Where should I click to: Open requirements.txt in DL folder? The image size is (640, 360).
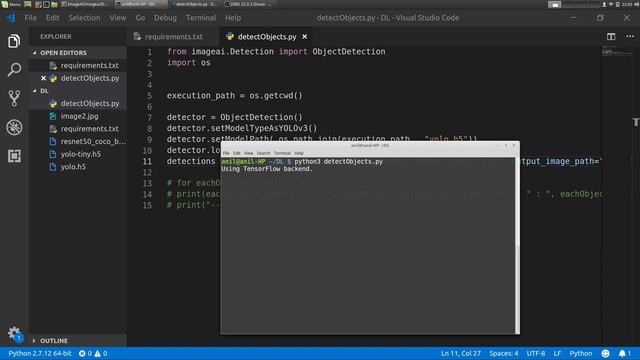(x=89, y=129)
